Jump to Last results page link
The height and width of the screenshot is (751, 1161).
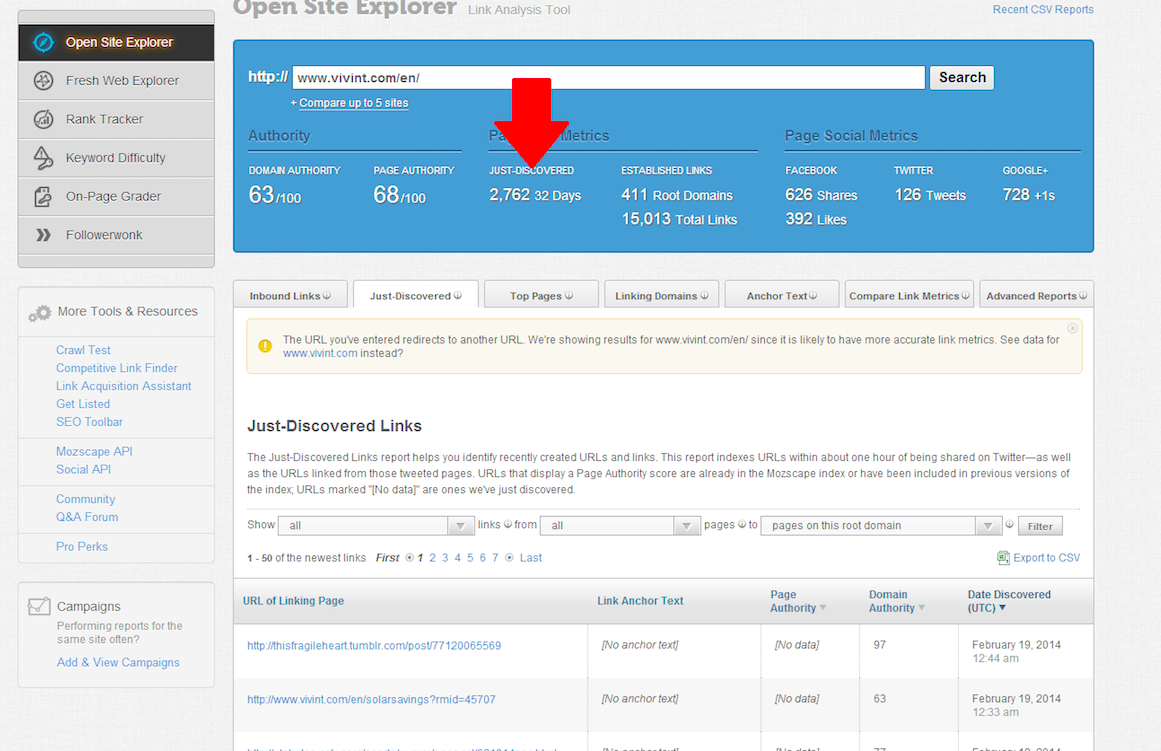[x=530, y=558]
